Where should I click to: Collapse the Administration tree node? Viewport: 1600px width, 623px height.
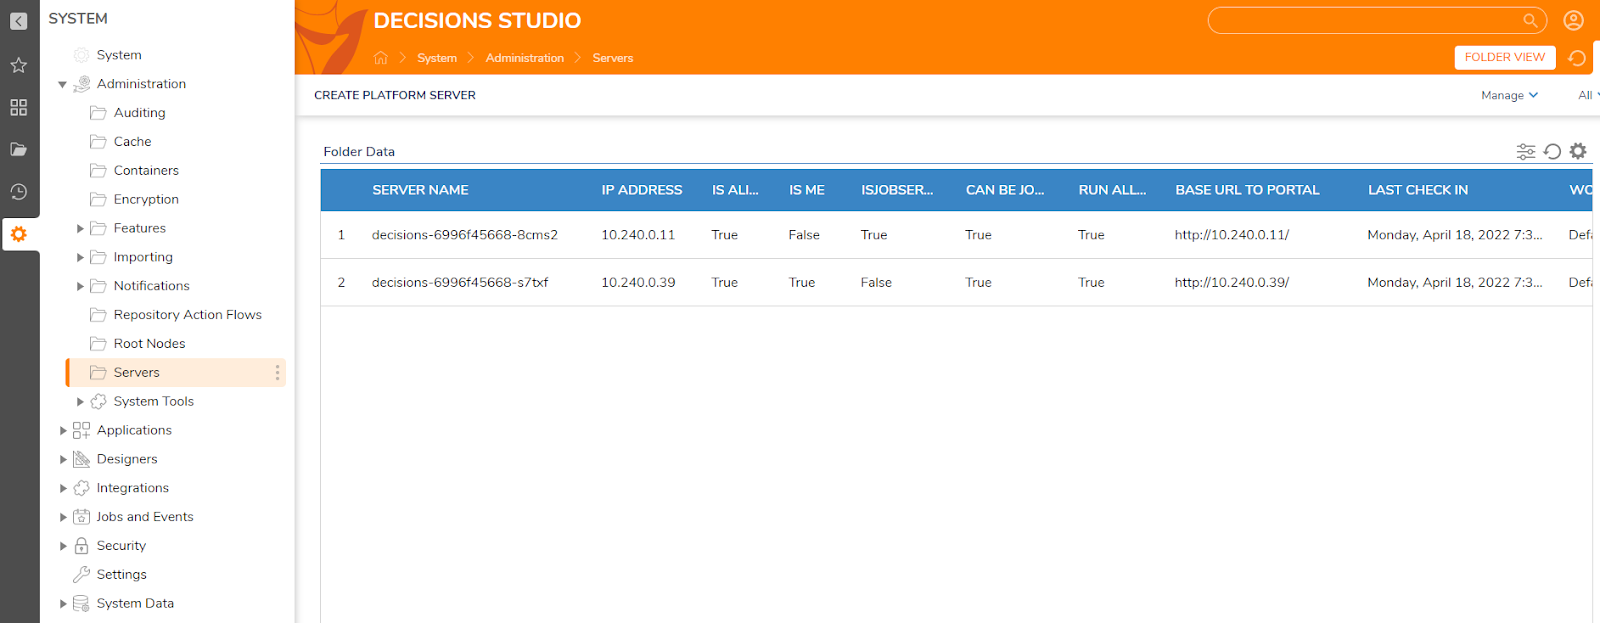pyautogui.click(x=62, y=85)
